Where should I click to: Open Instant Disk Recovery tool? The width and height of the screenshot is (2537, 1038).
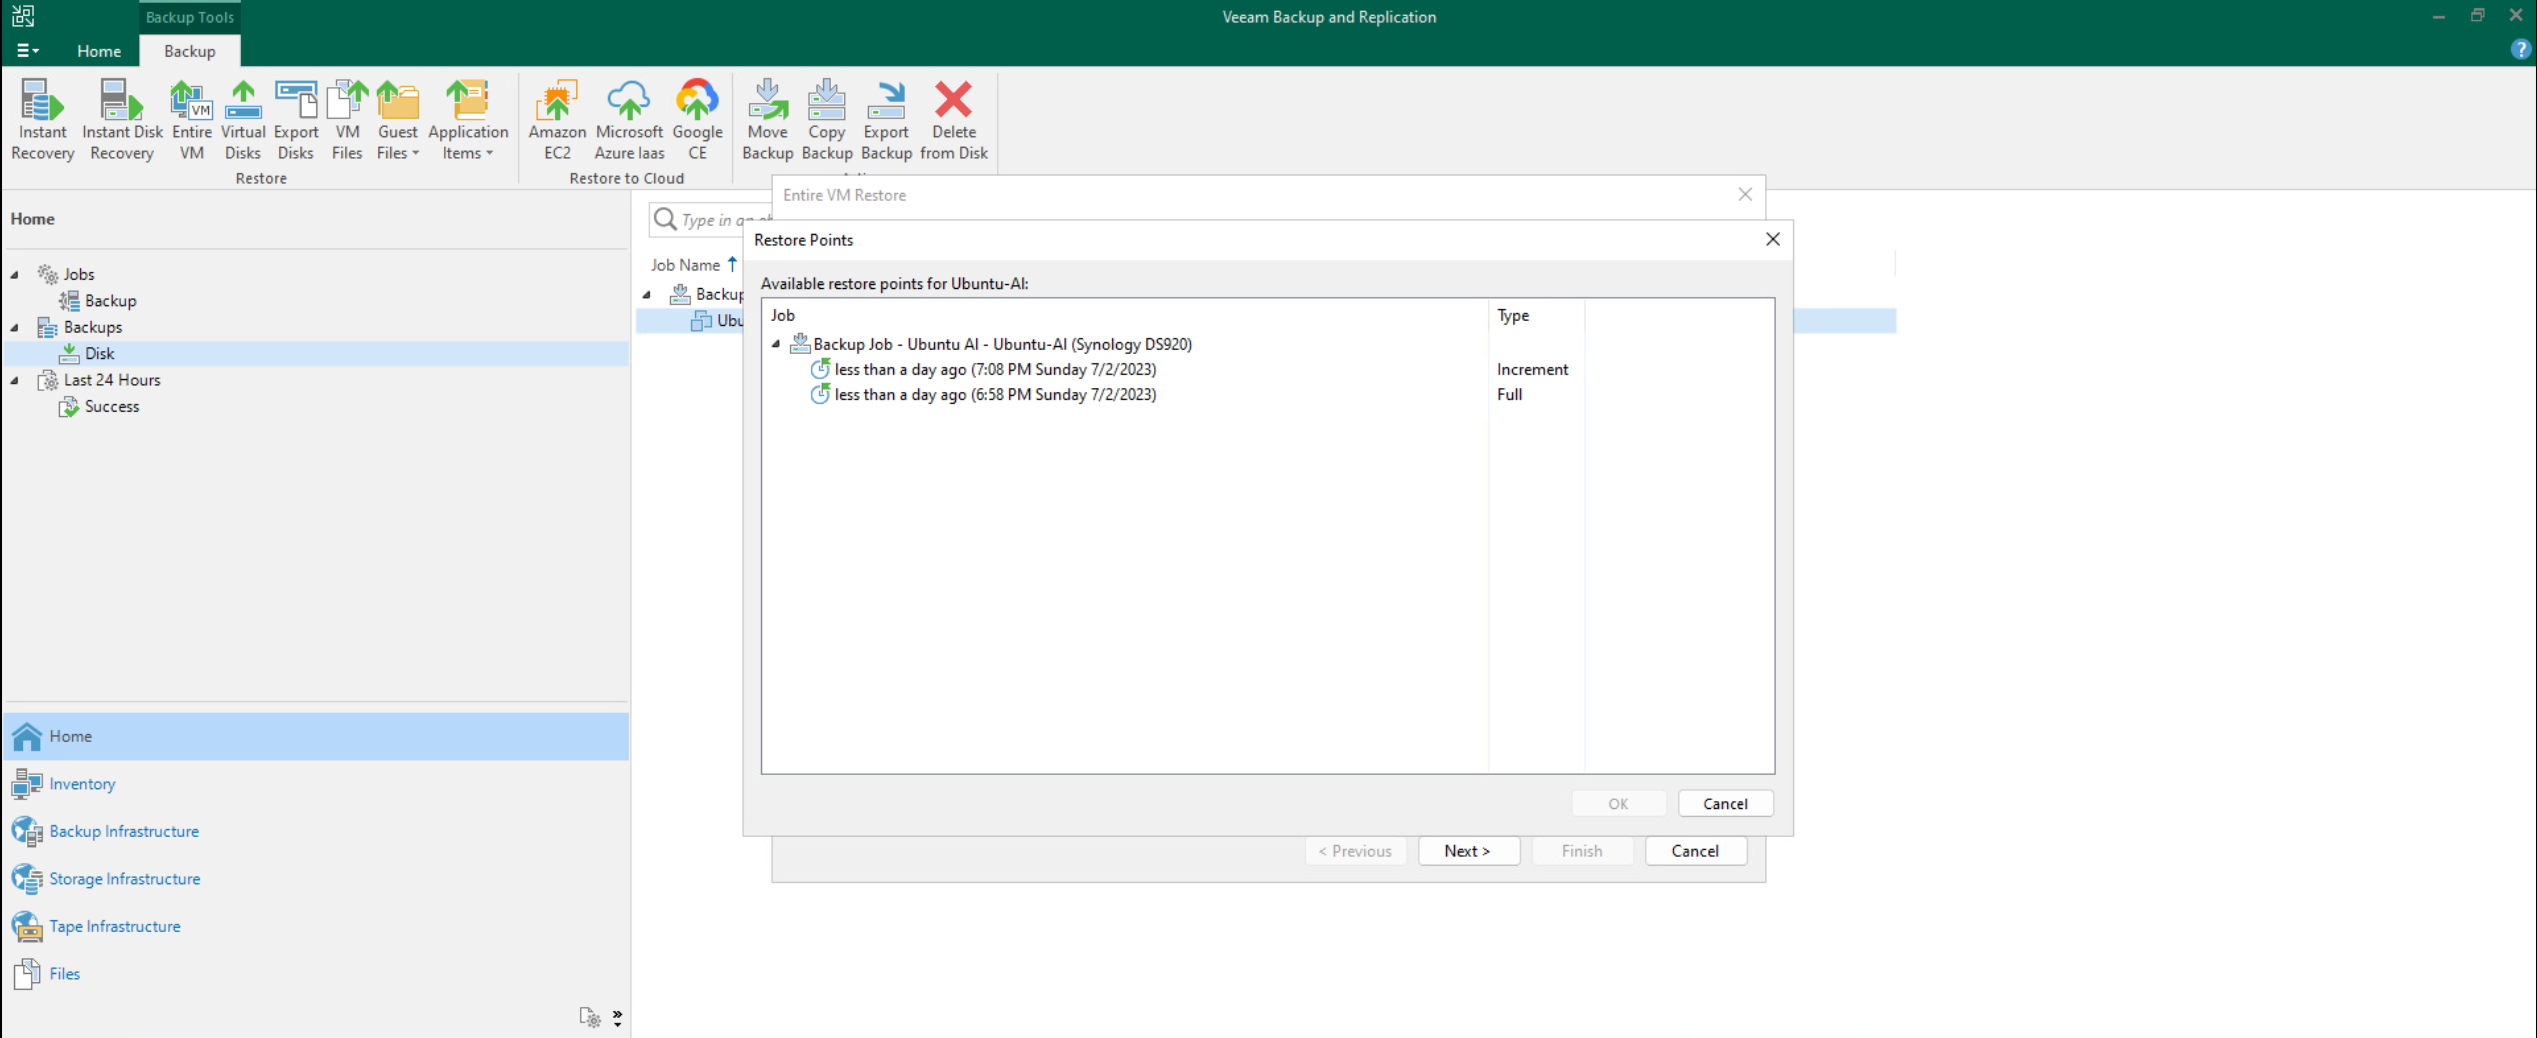(122, 120)
